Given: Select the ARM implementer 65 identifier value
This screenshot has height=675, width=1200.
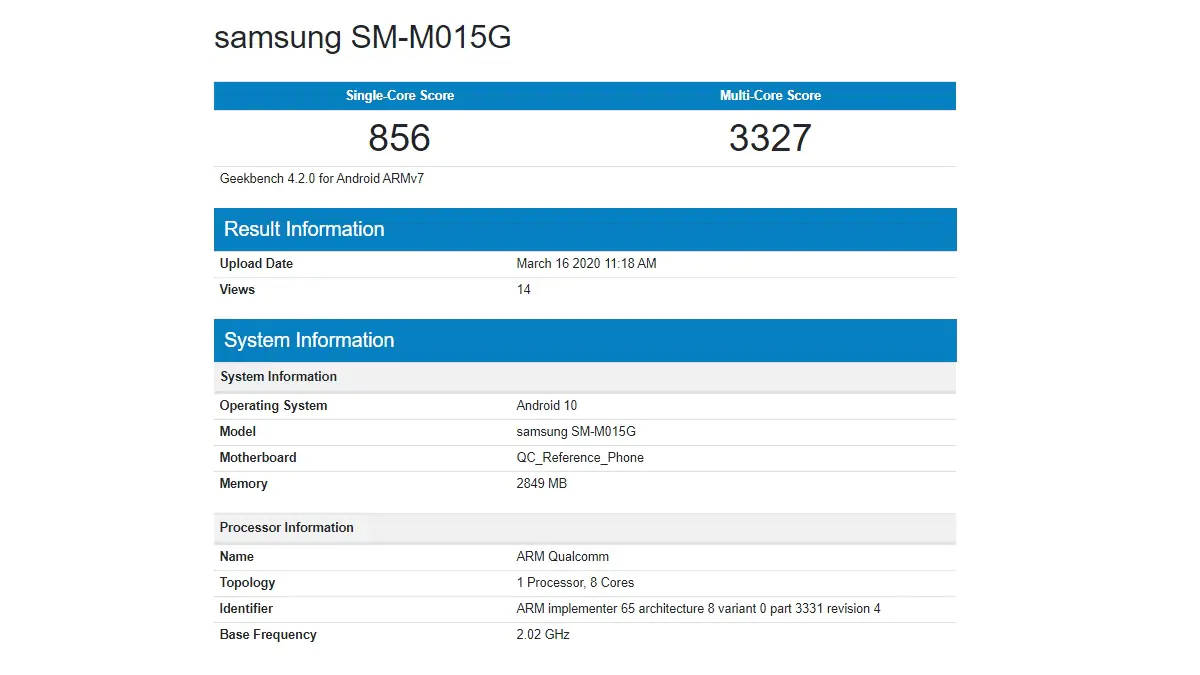Looking at the screenshot, I should click(698, 609).
